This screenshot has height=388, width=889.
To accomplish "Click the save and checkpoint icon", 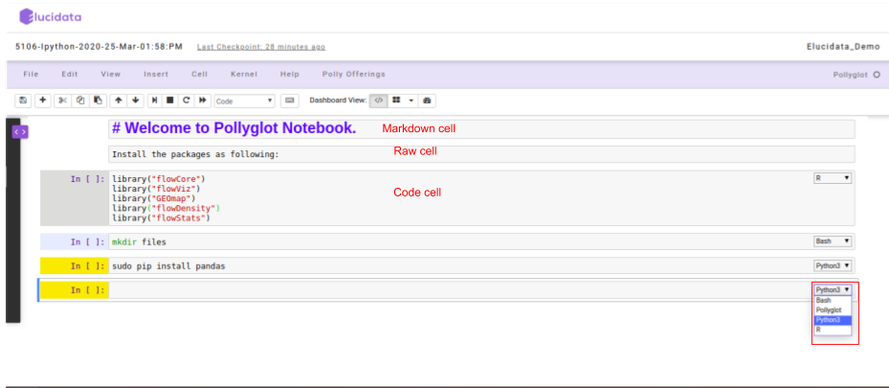I will pyautogui.click(x=23, y=100).
